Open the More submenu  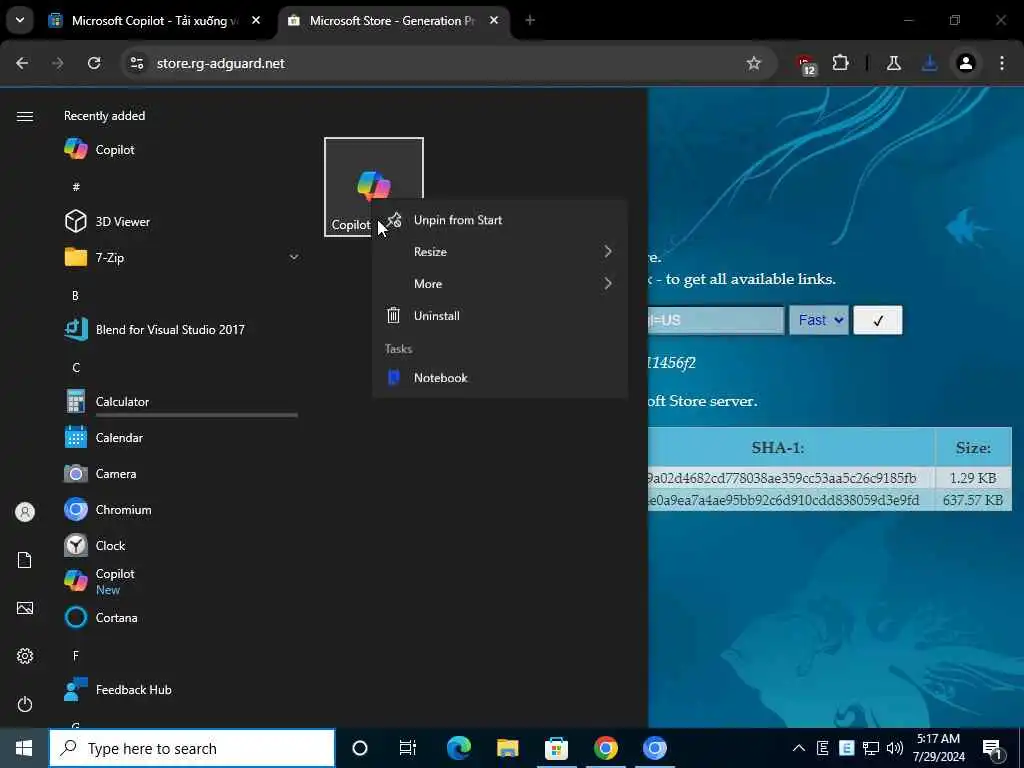500,283
